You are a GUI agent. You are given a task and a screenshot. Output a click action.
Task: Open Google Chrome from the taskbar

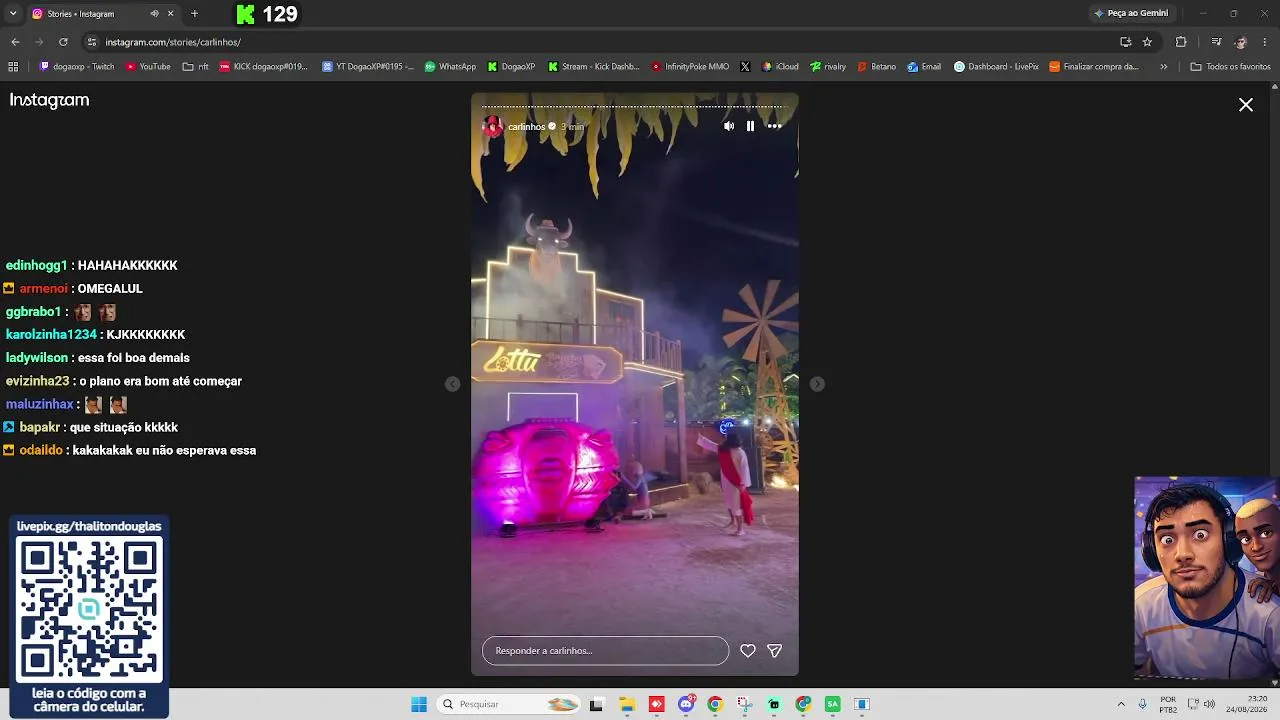point(715,704)
